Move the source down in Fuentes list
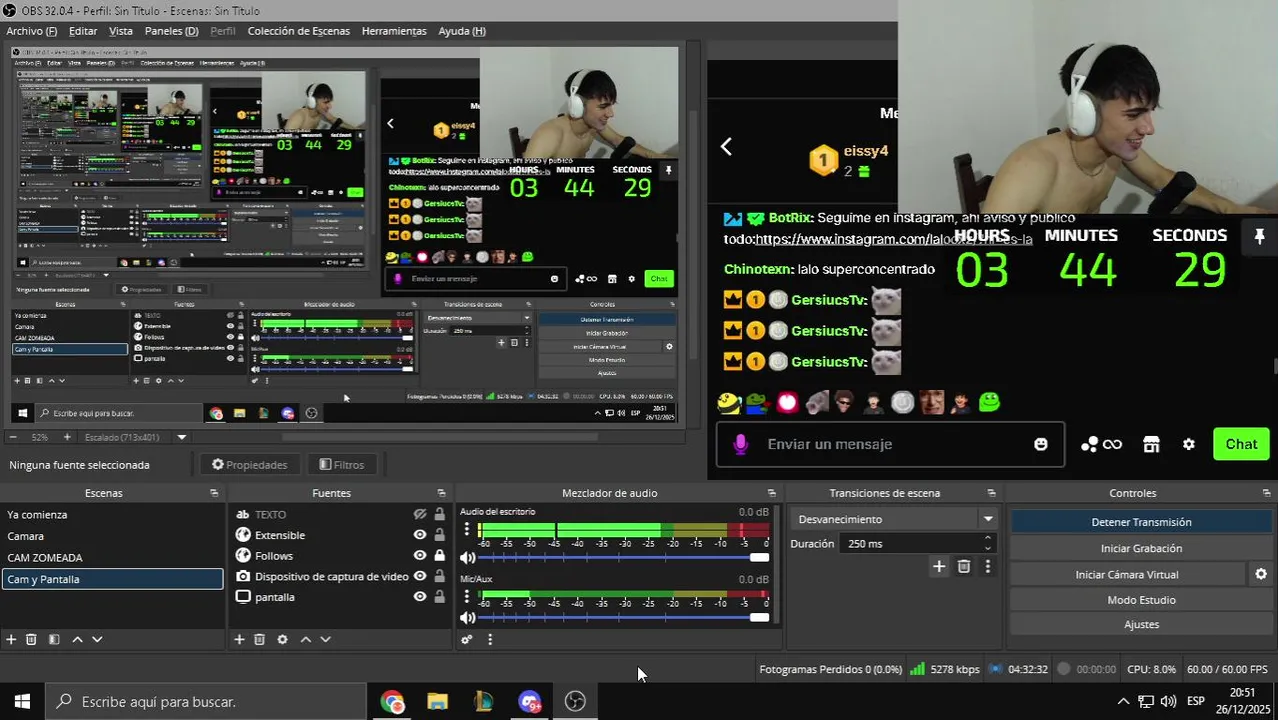This screenshot has width=1278, height=720. [325, 639]
